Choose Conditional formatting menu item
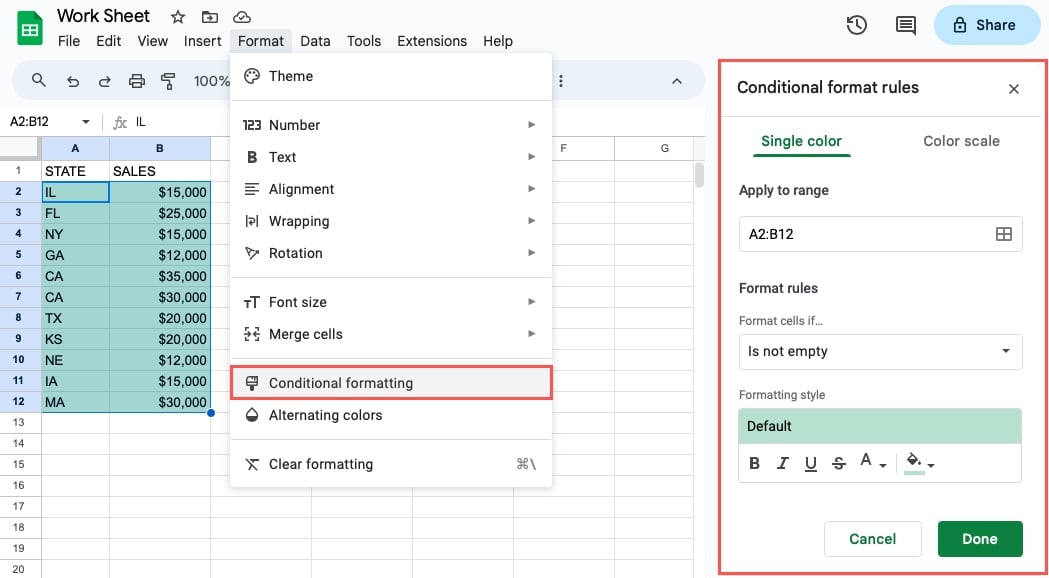1049x578 pixels. [391, 383]
